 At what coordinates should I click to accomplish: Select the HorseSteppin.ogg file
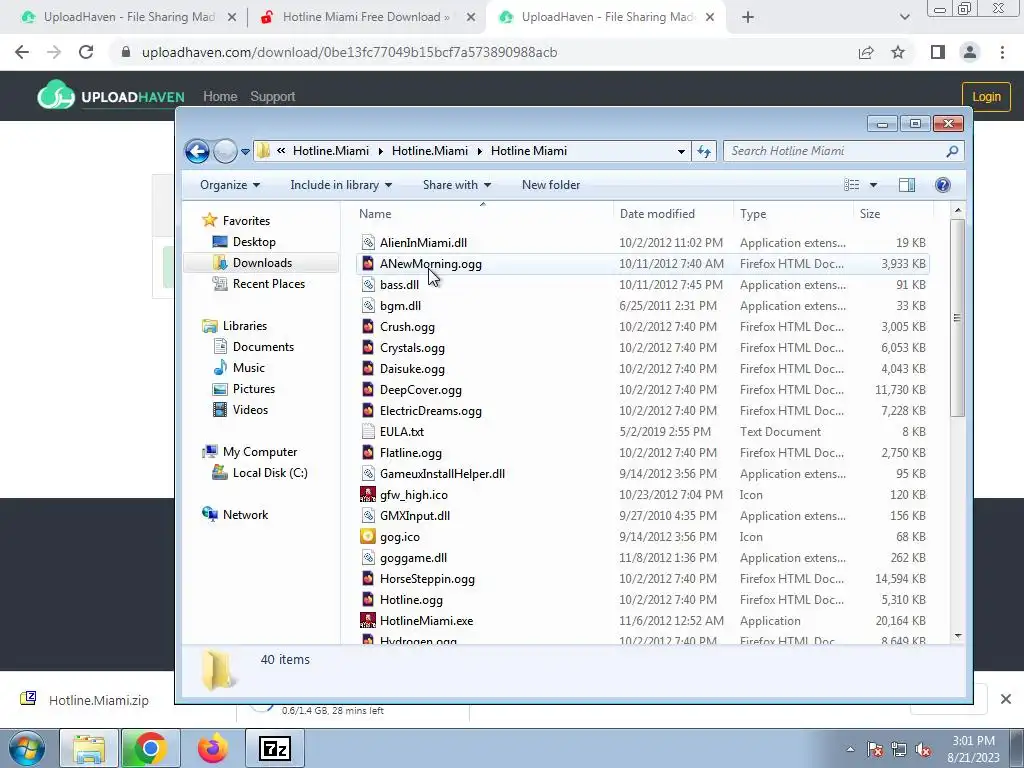point(427,579)
